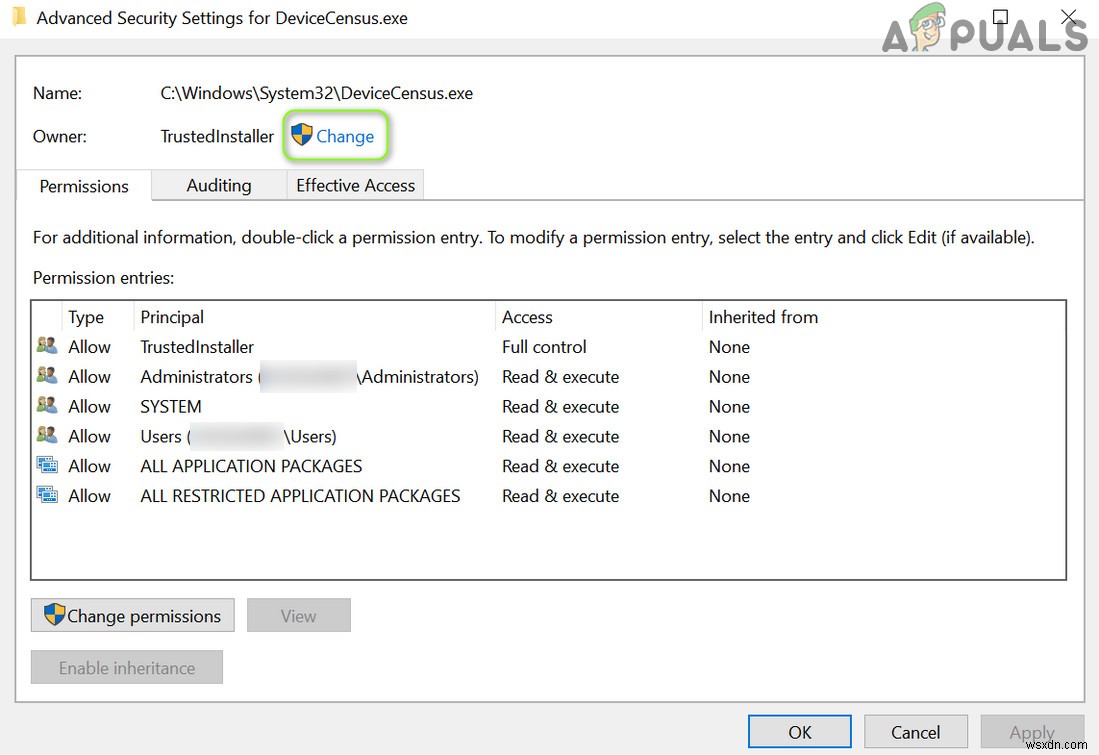Click the shield icon beside the Change link

click(301, 134)
